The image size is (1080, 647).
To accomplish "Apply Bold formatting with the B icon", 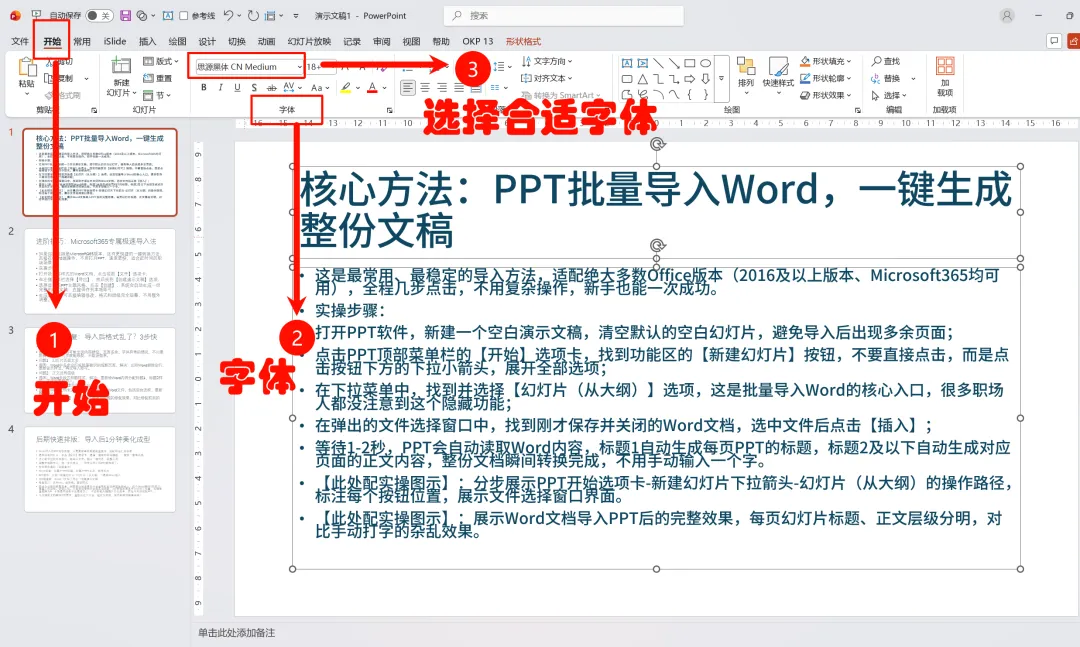I will (x=204, y=88).
